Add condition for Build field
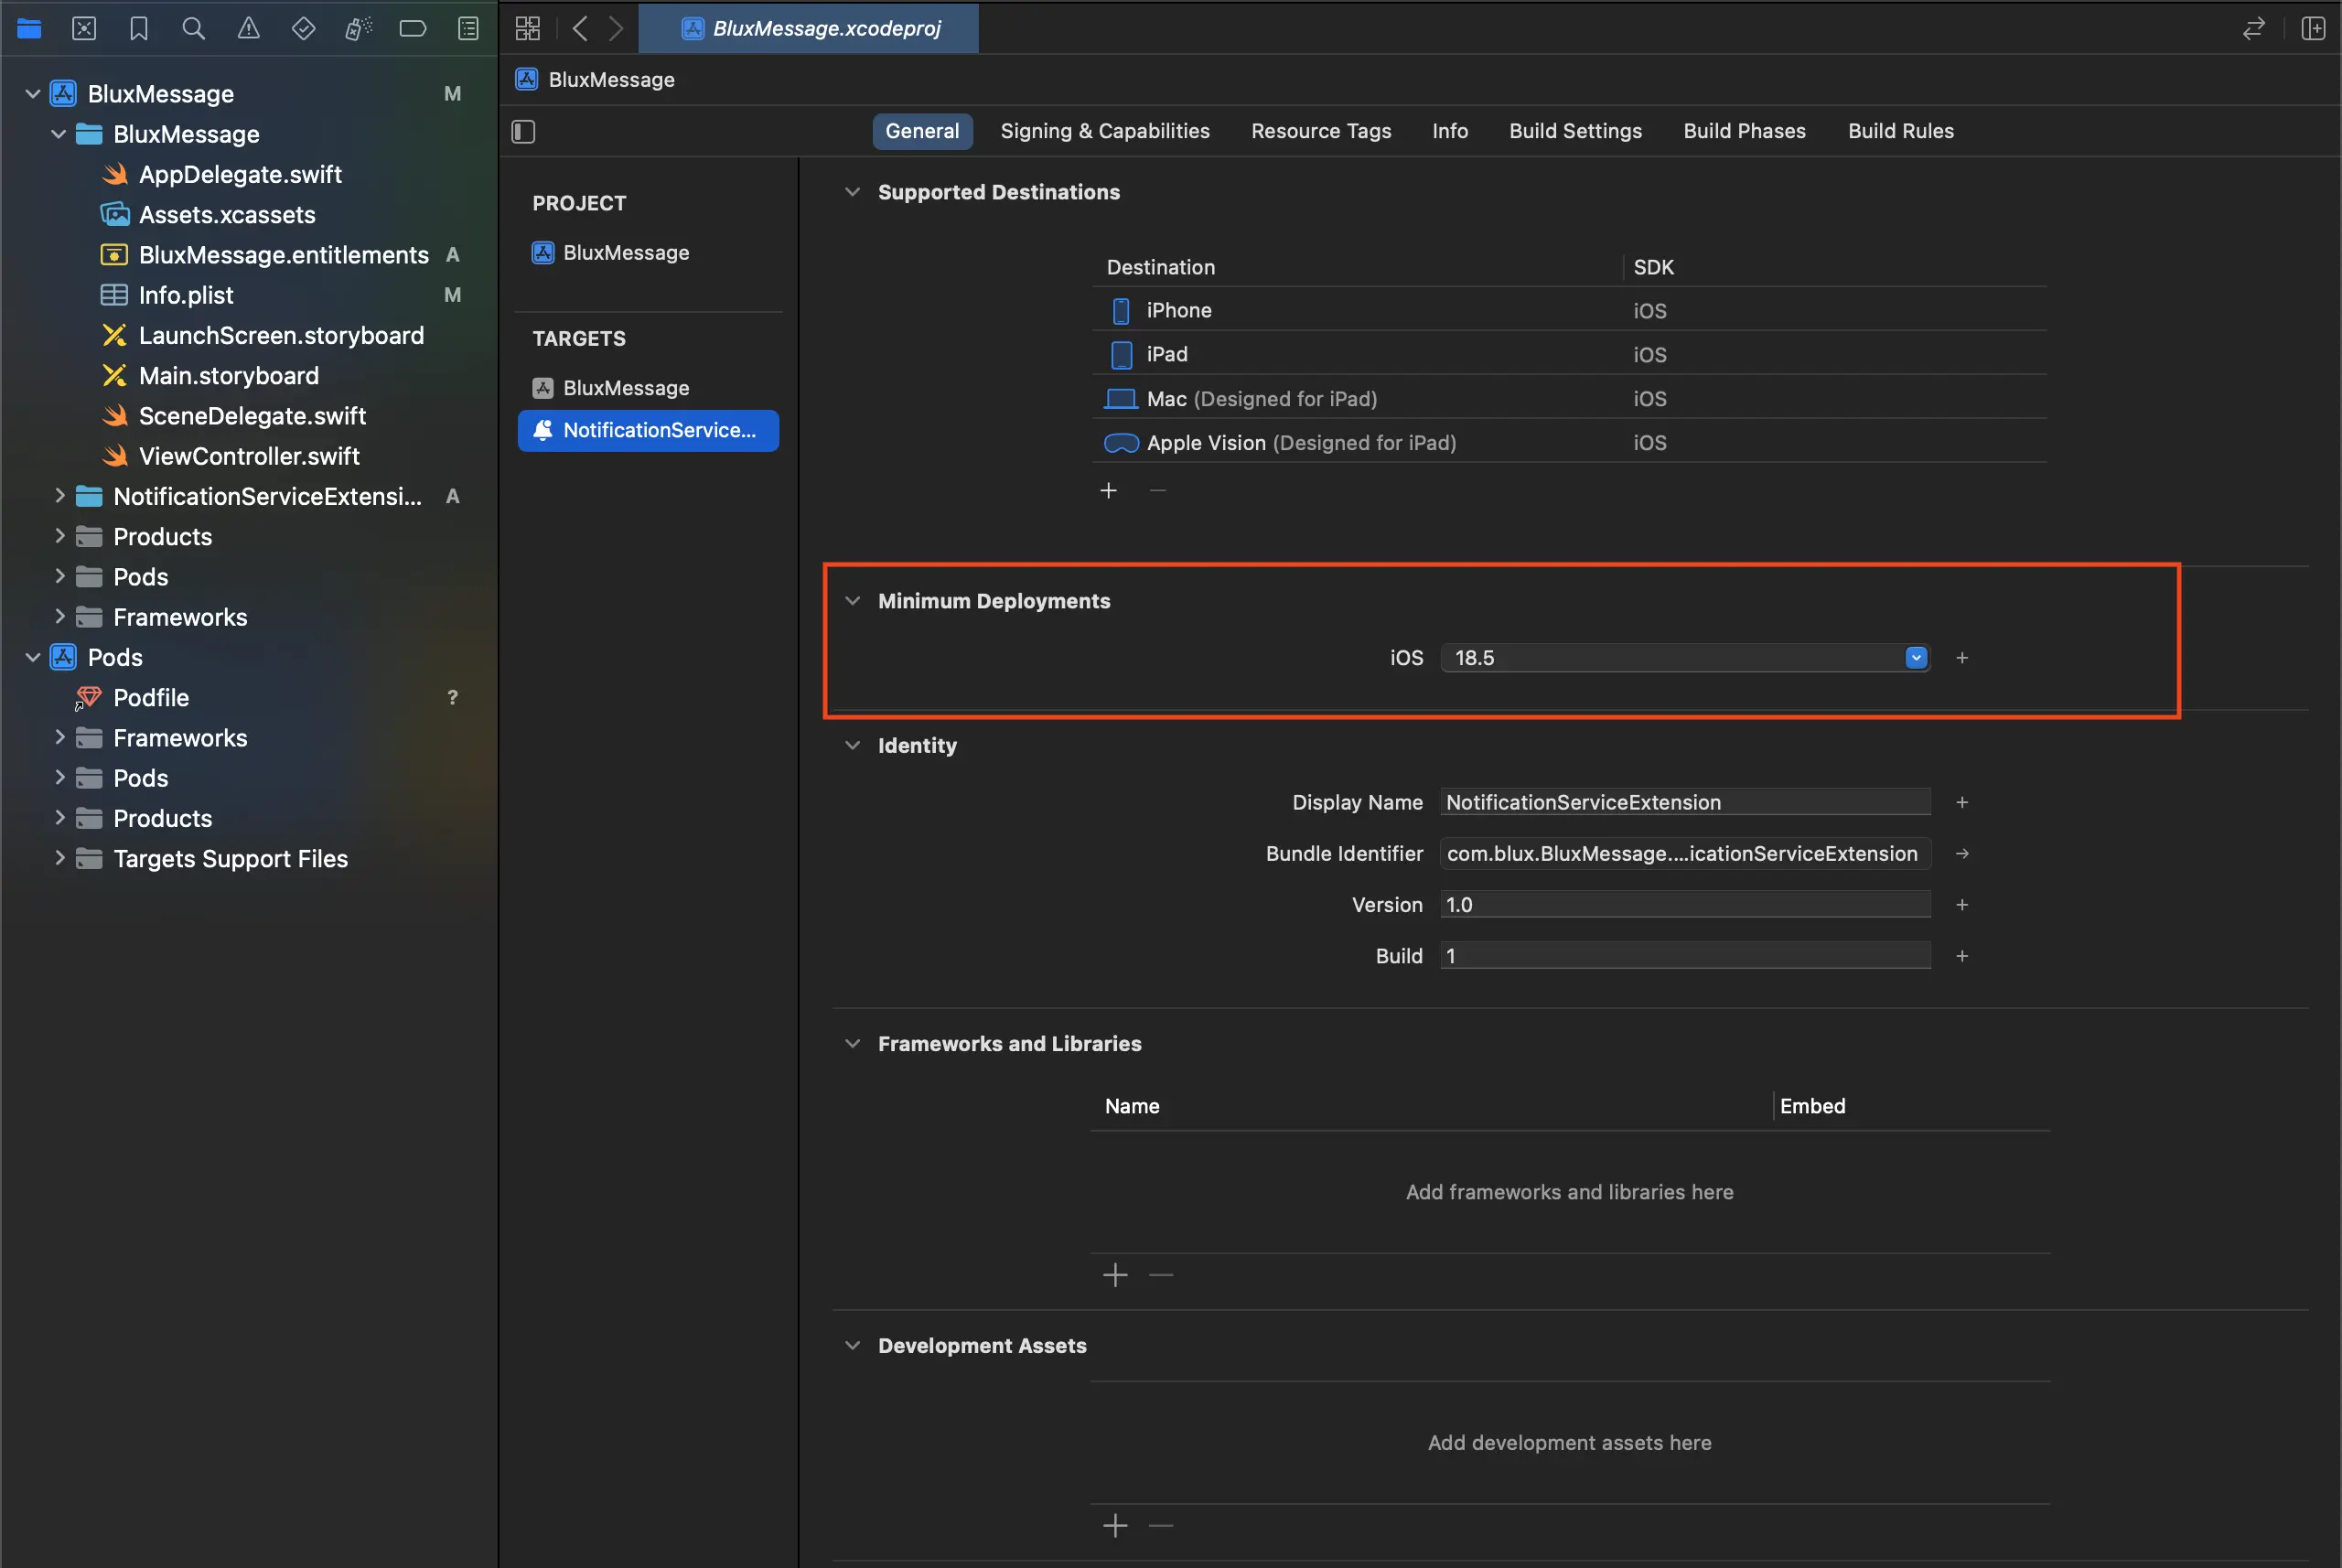 click(x=1962, y=955)
